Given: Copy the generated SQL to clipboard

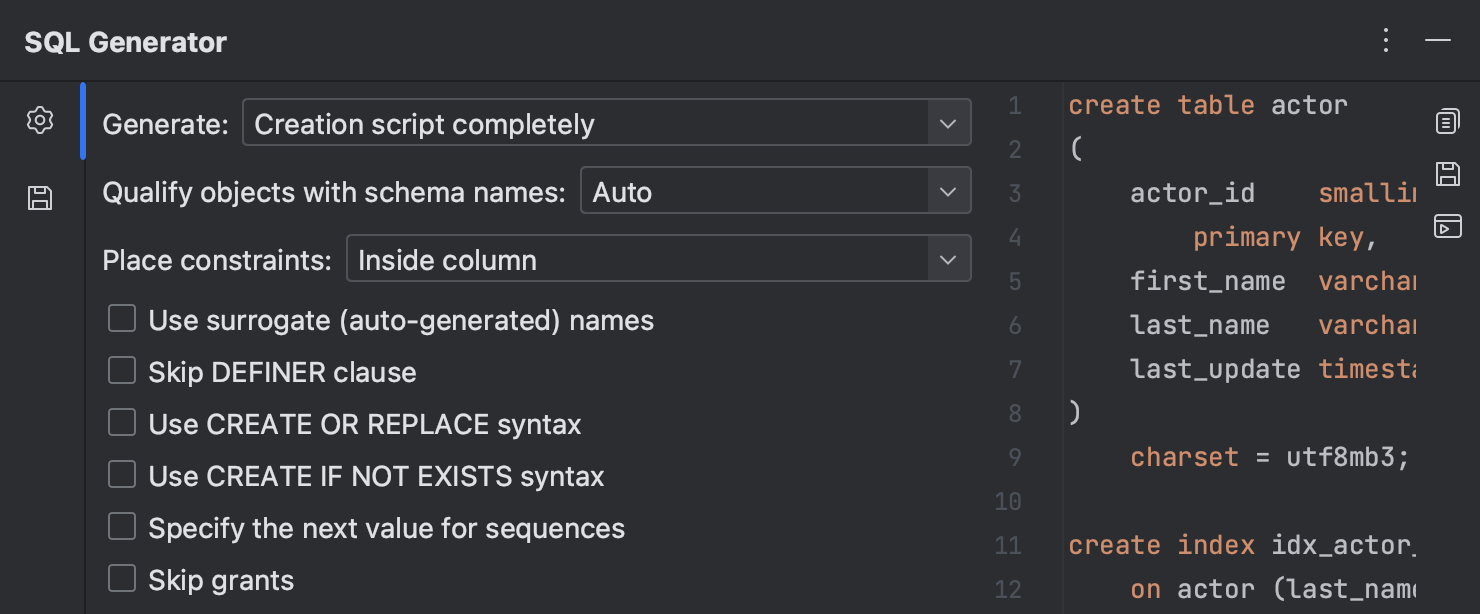Looking at the screenshot, I should (x=1447, y=120).
